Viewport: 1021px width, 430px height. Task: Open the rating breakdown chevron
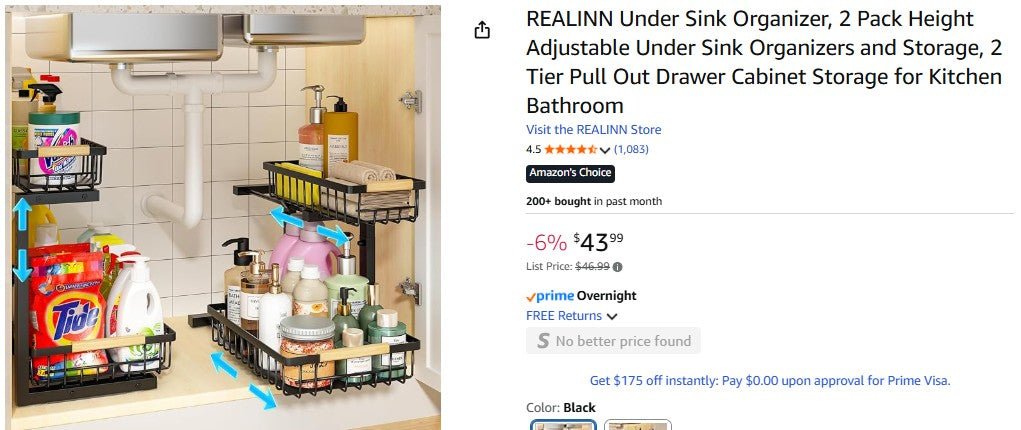pos(605,150)
